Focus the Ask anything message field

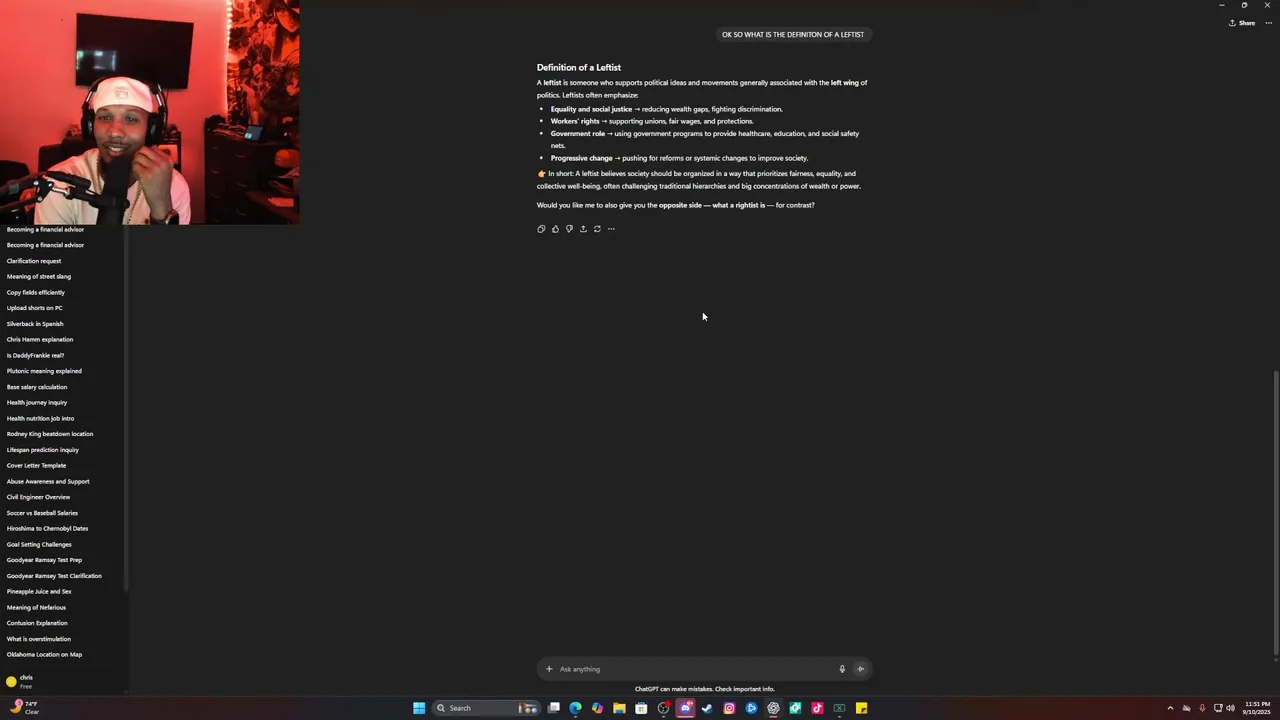point(695,669)
